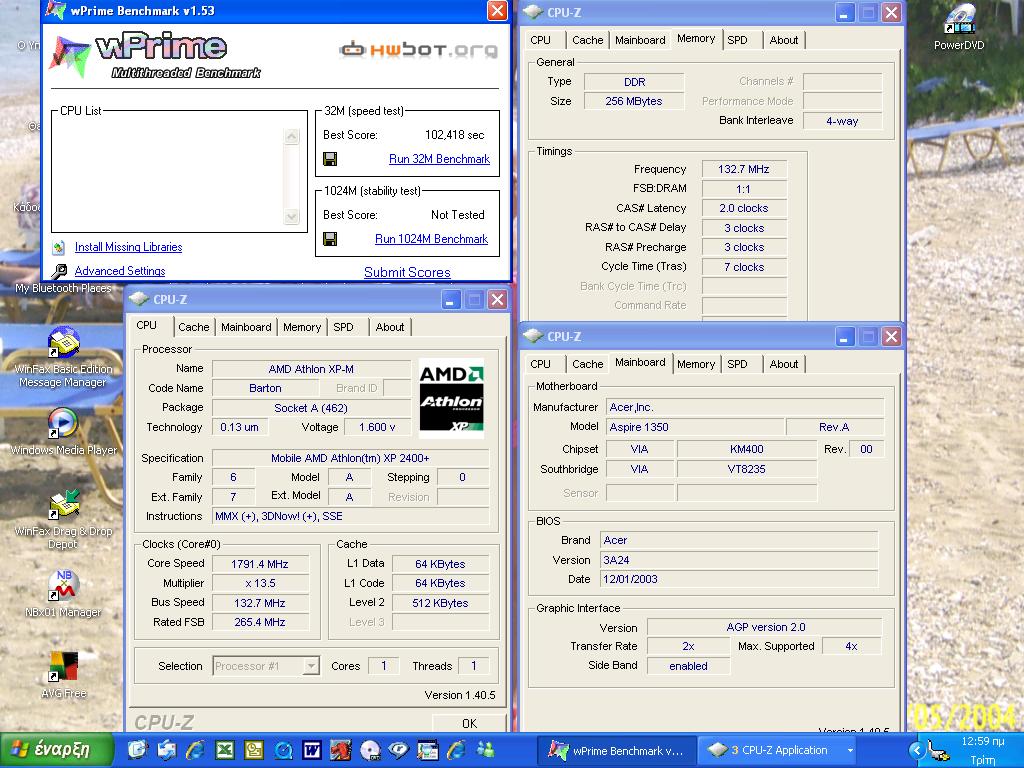Switch to Mainboard tab in front CPU-Z window
The image size is (1024, 768).
[x=246, y=327]
